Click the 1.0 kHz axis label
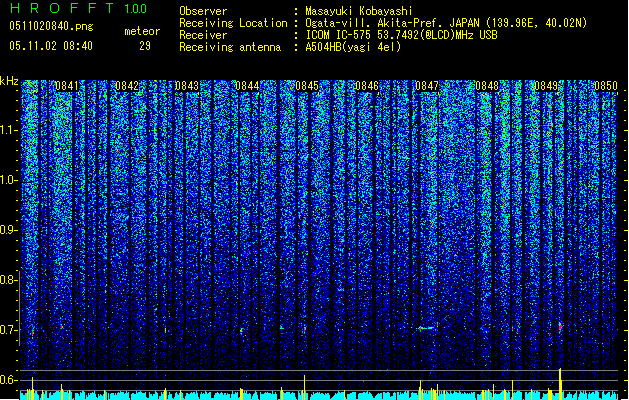 tap(9, 180)
